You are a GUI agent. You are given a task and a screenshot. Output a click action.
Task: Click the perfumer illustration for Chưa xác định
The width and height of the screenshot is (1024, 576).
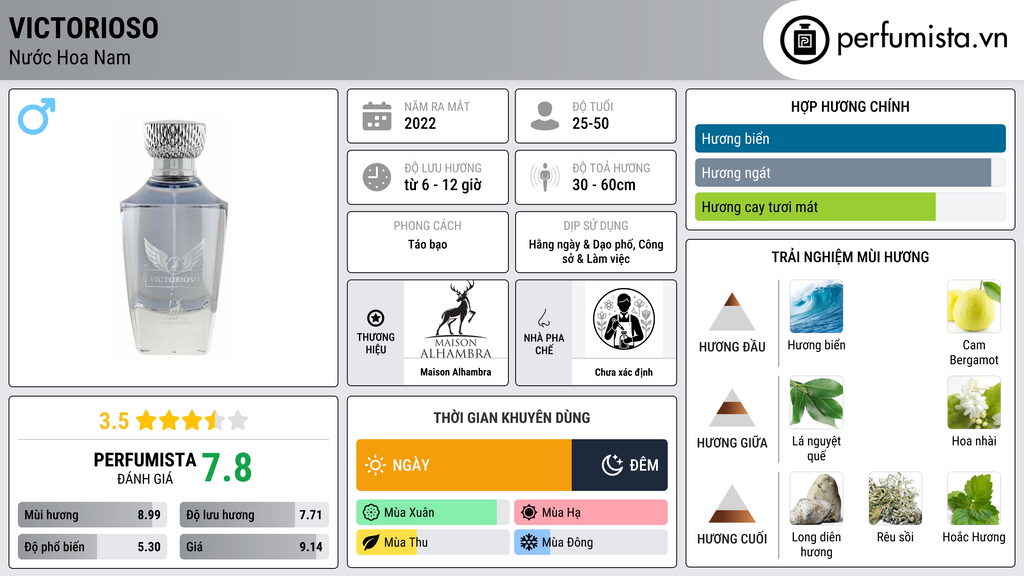pyautogui.click(x=624, y=319)
